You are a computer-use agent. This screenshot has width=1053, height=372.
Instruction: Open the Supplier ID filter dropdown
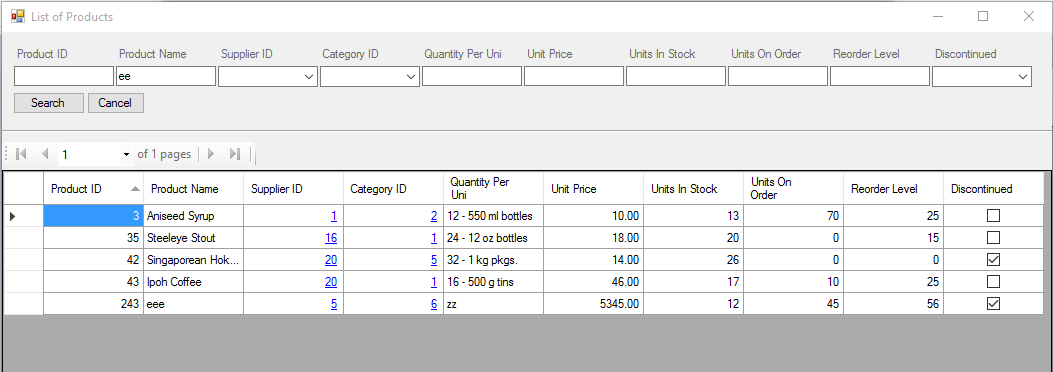pyautogui.click(x=310, y=77)
